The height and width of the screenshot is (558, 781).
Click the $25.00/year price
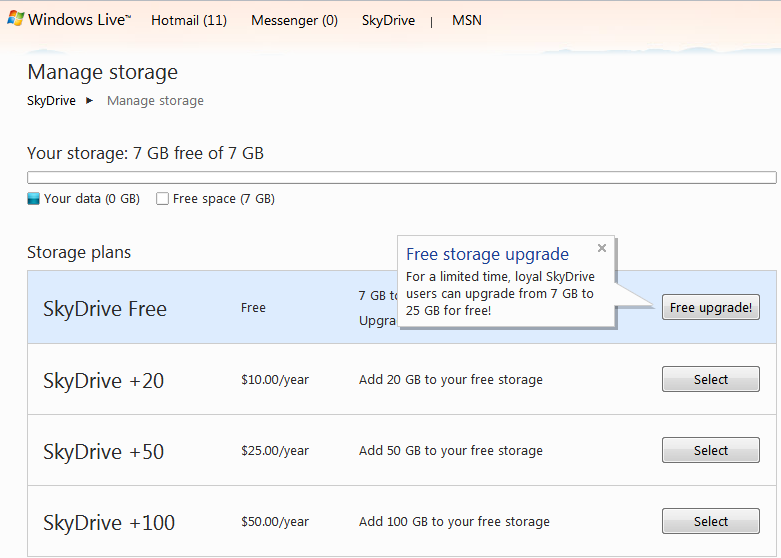click(x=275, y=450)
